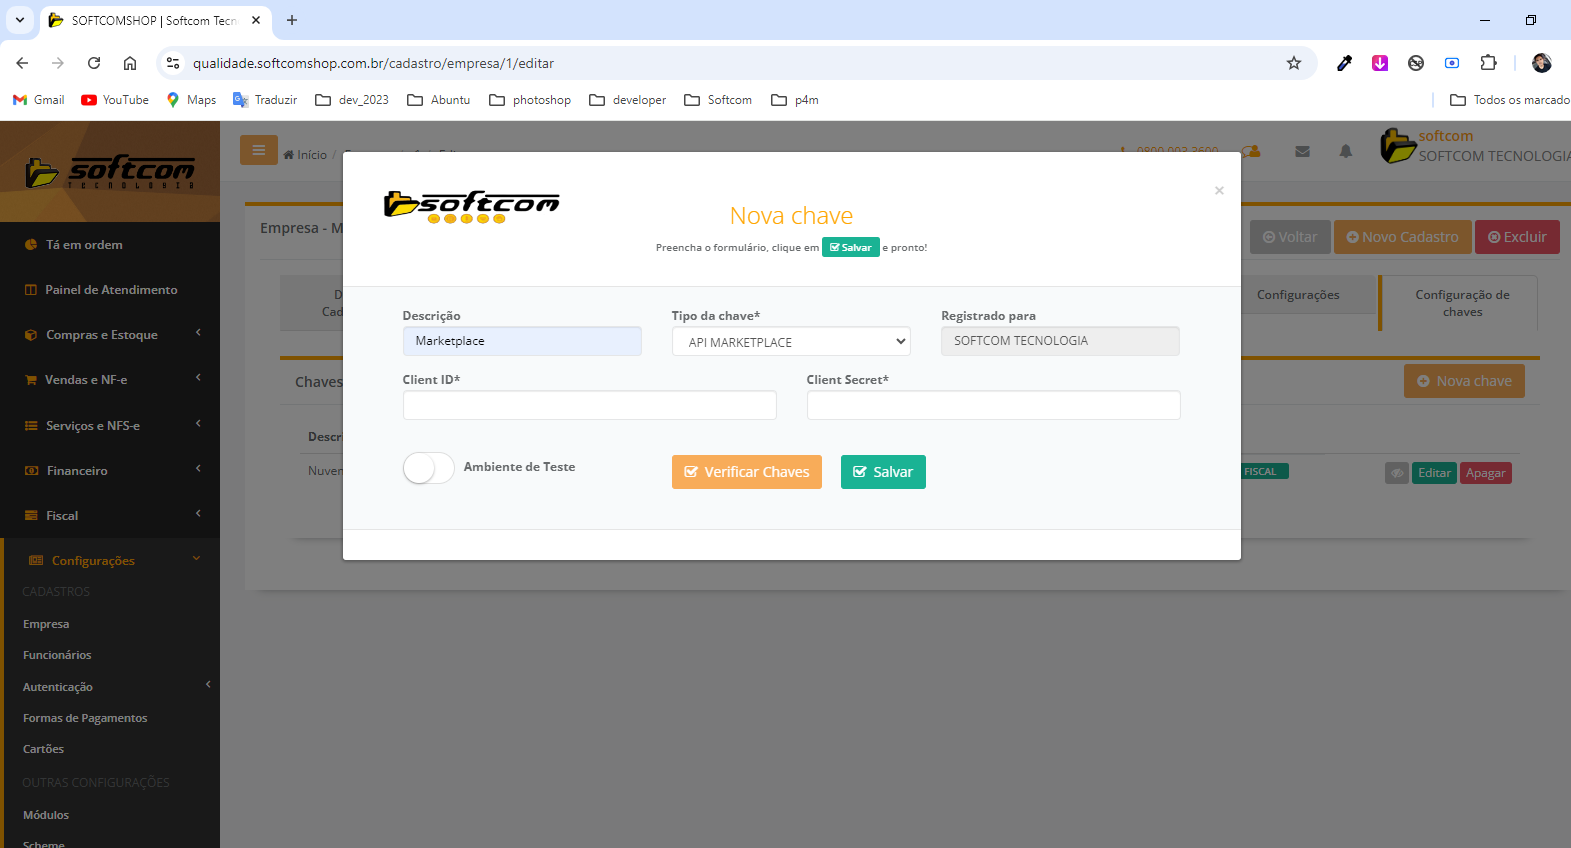Open the Maps bookmark

tap(191, 100)
